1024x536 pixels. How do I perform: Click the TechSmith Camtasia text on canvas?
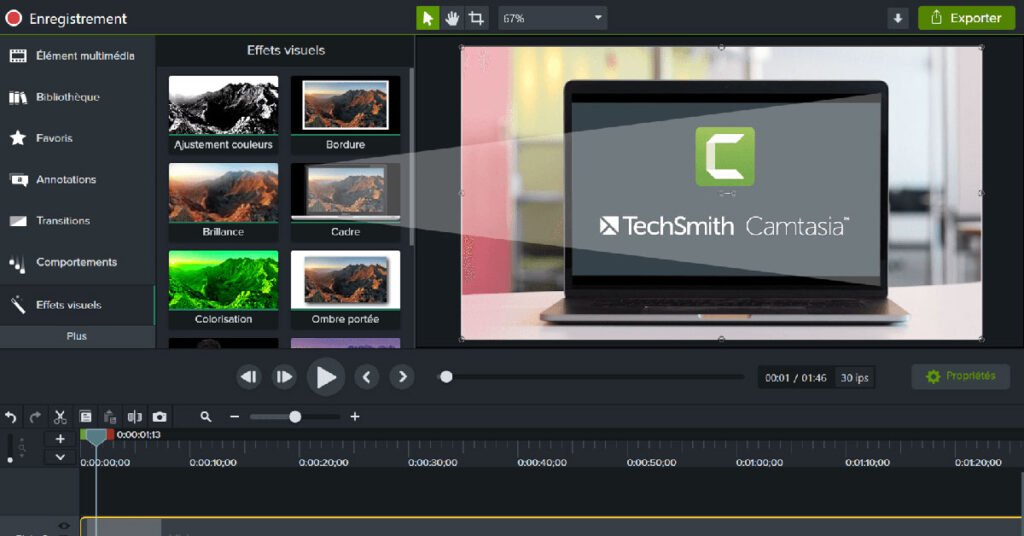724,226
